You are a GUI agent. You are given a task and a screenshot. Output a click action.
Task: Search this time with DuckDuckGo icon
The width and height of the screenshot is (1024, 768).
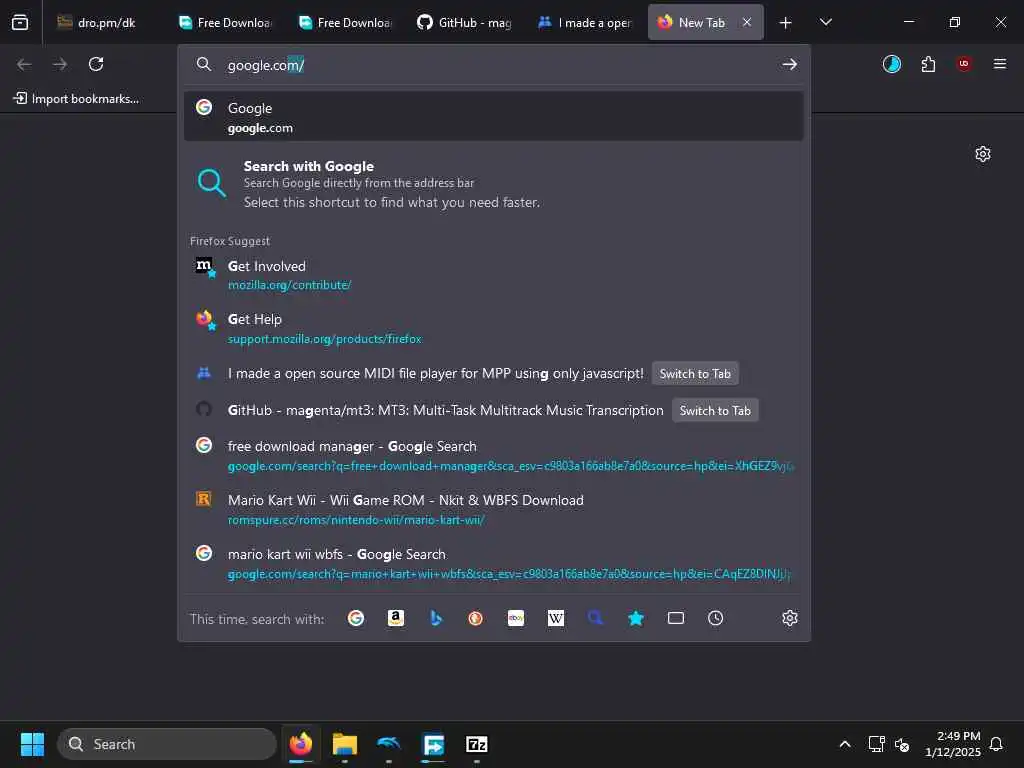pyautogui.click(x=475, y=618)
